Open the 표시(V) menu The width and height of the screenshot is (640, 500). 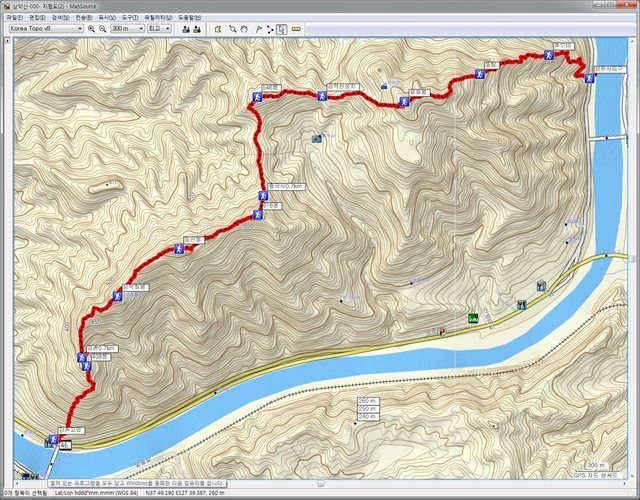pos(107,18)
